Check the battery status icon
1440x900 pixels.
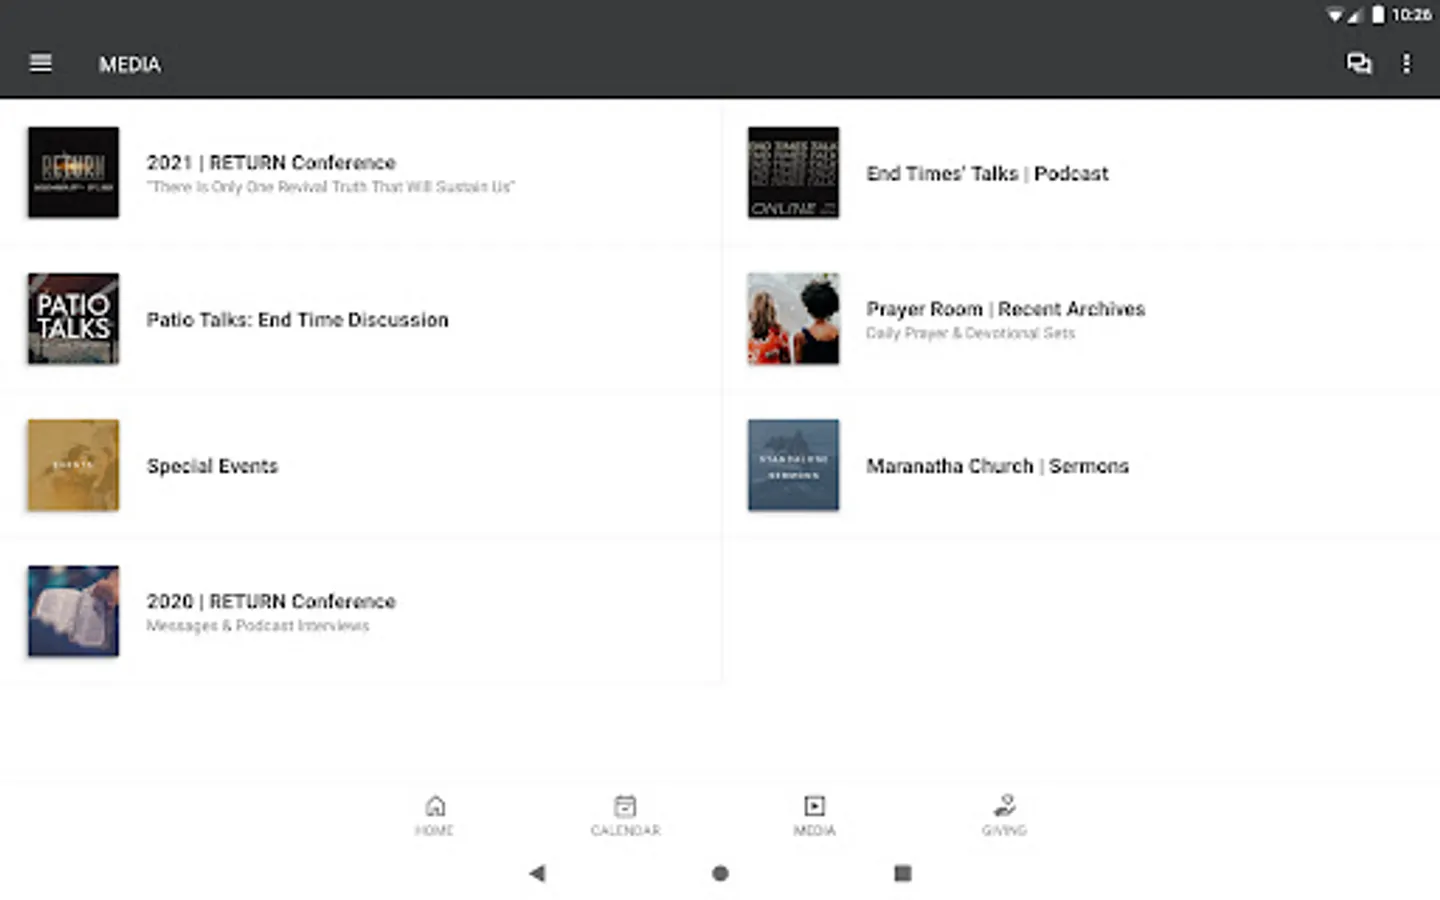point(1378,14)
